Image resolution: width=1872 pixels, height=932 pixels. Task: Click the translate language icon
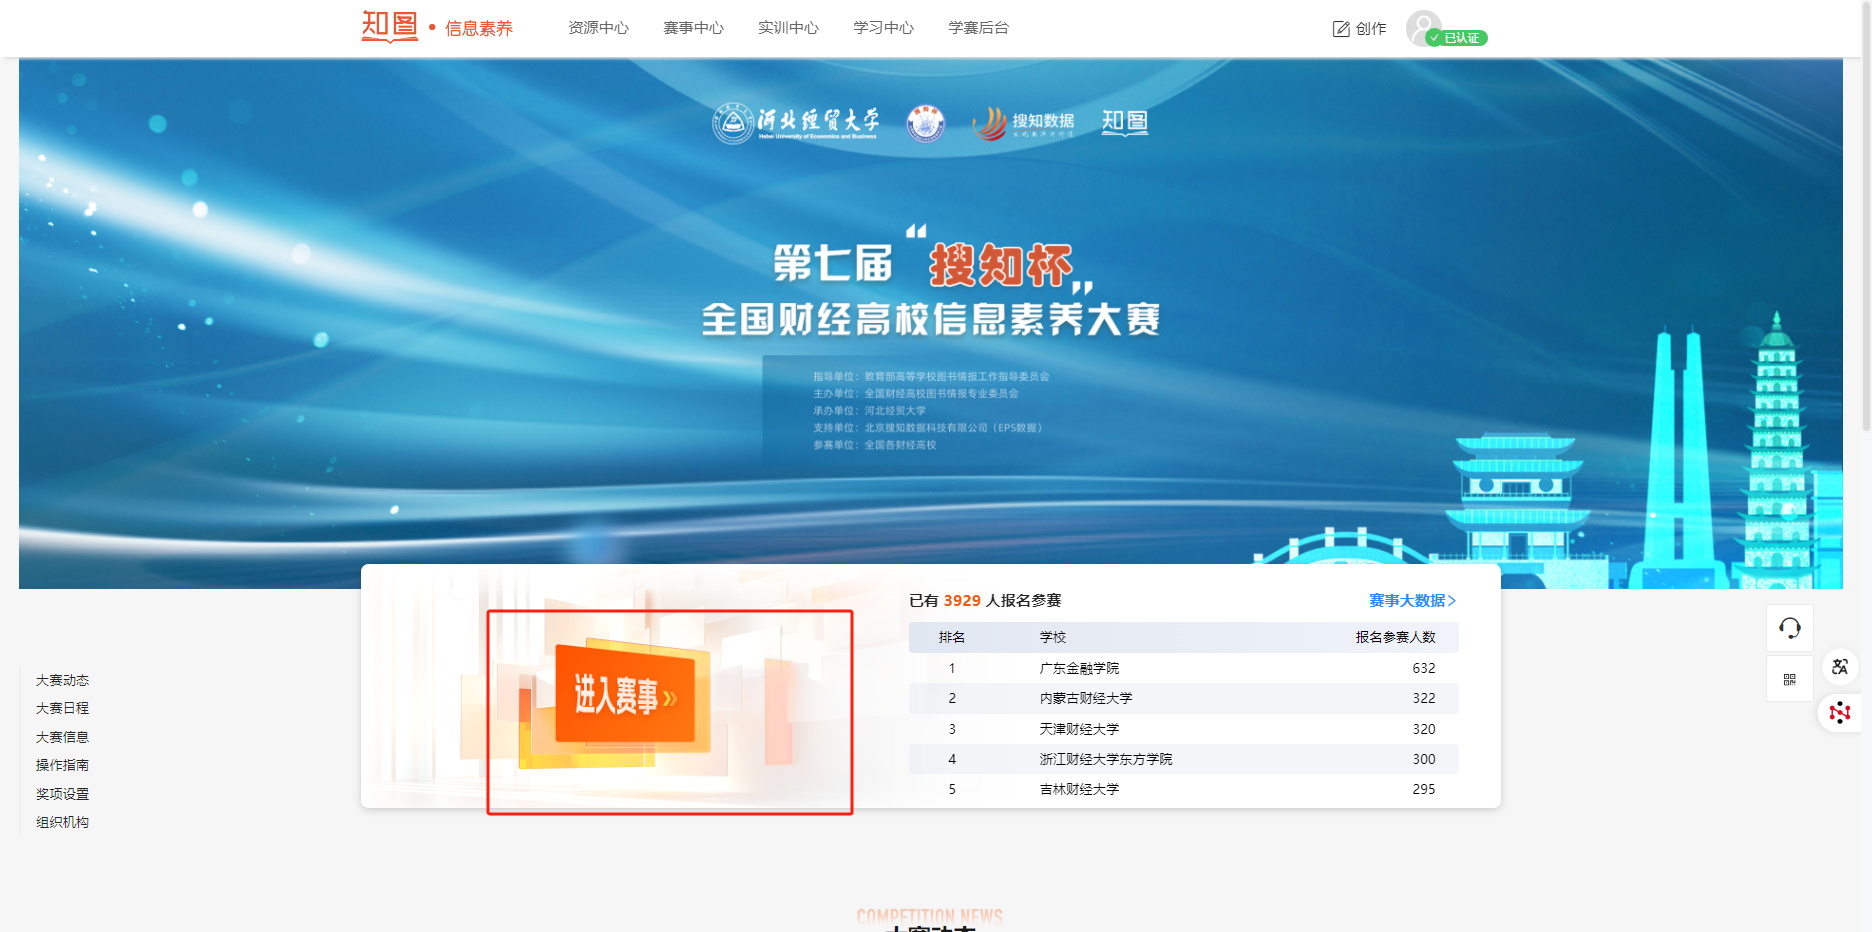coord(1840,667)
